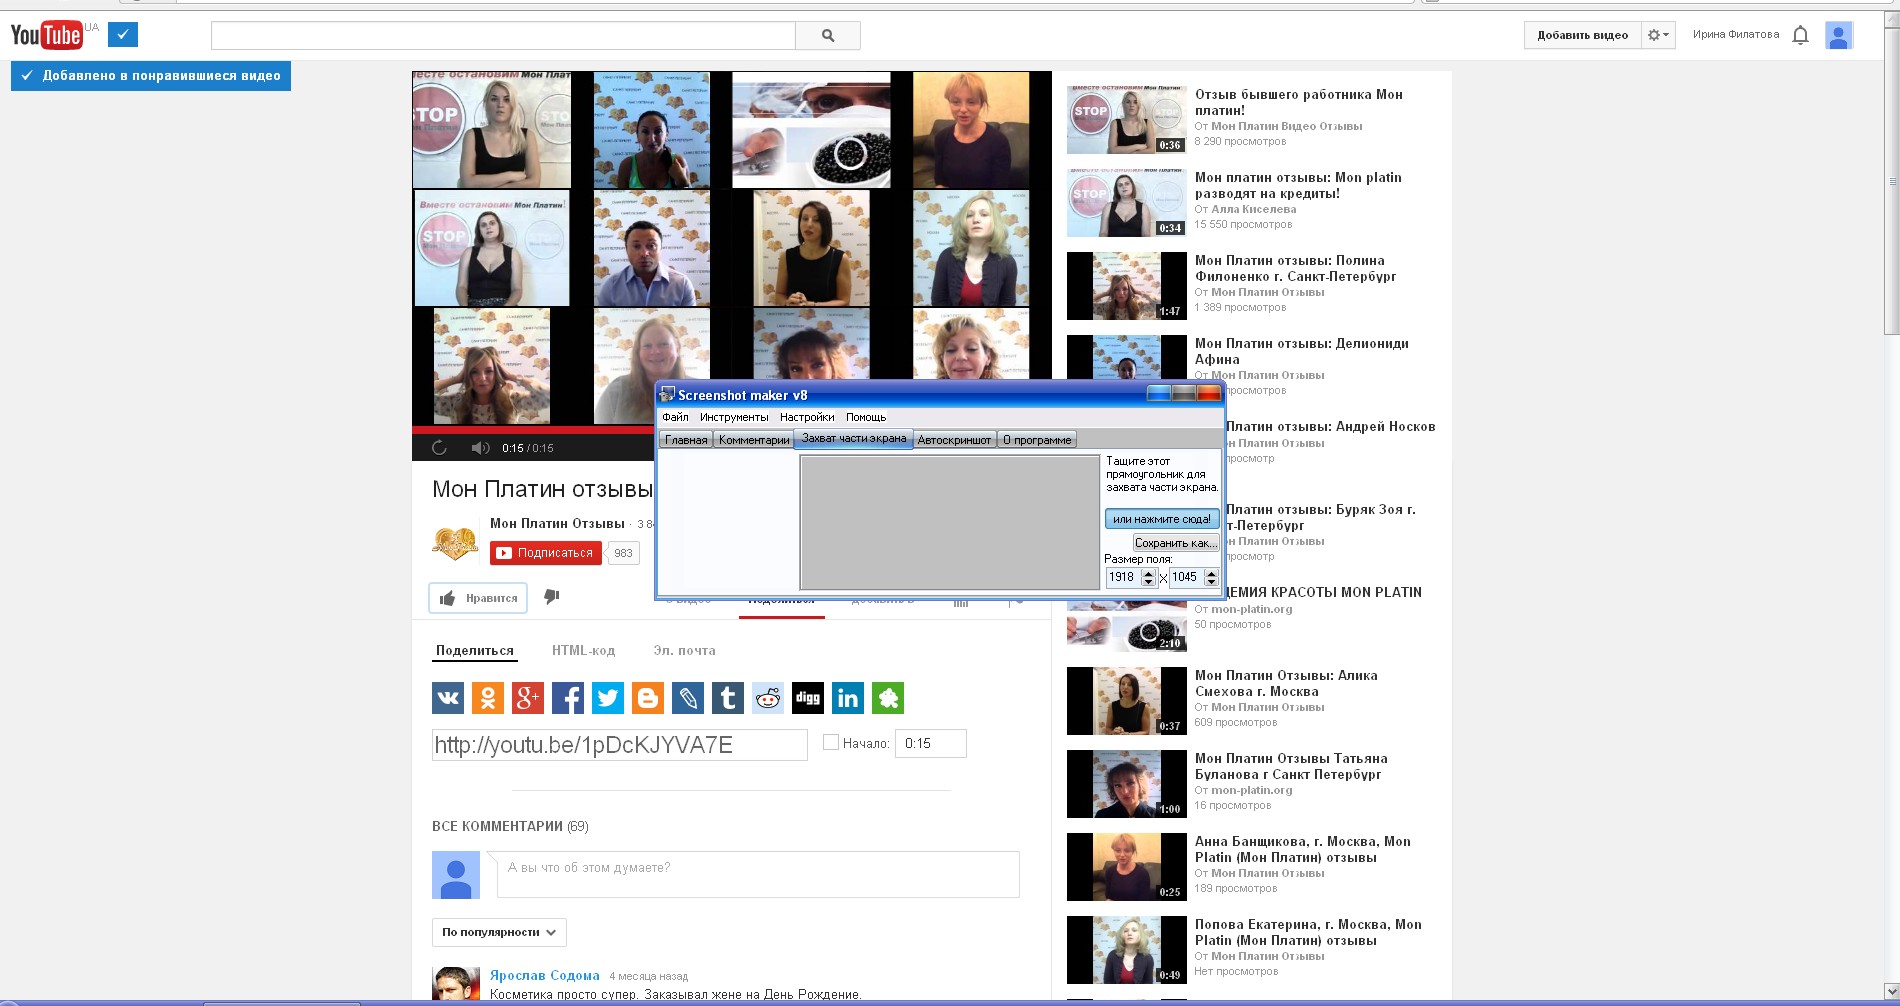Open video Мон платин отзывы: разводят на кредиты
This screenshot has height=1006, width=1900.
tap(1298, 185)
